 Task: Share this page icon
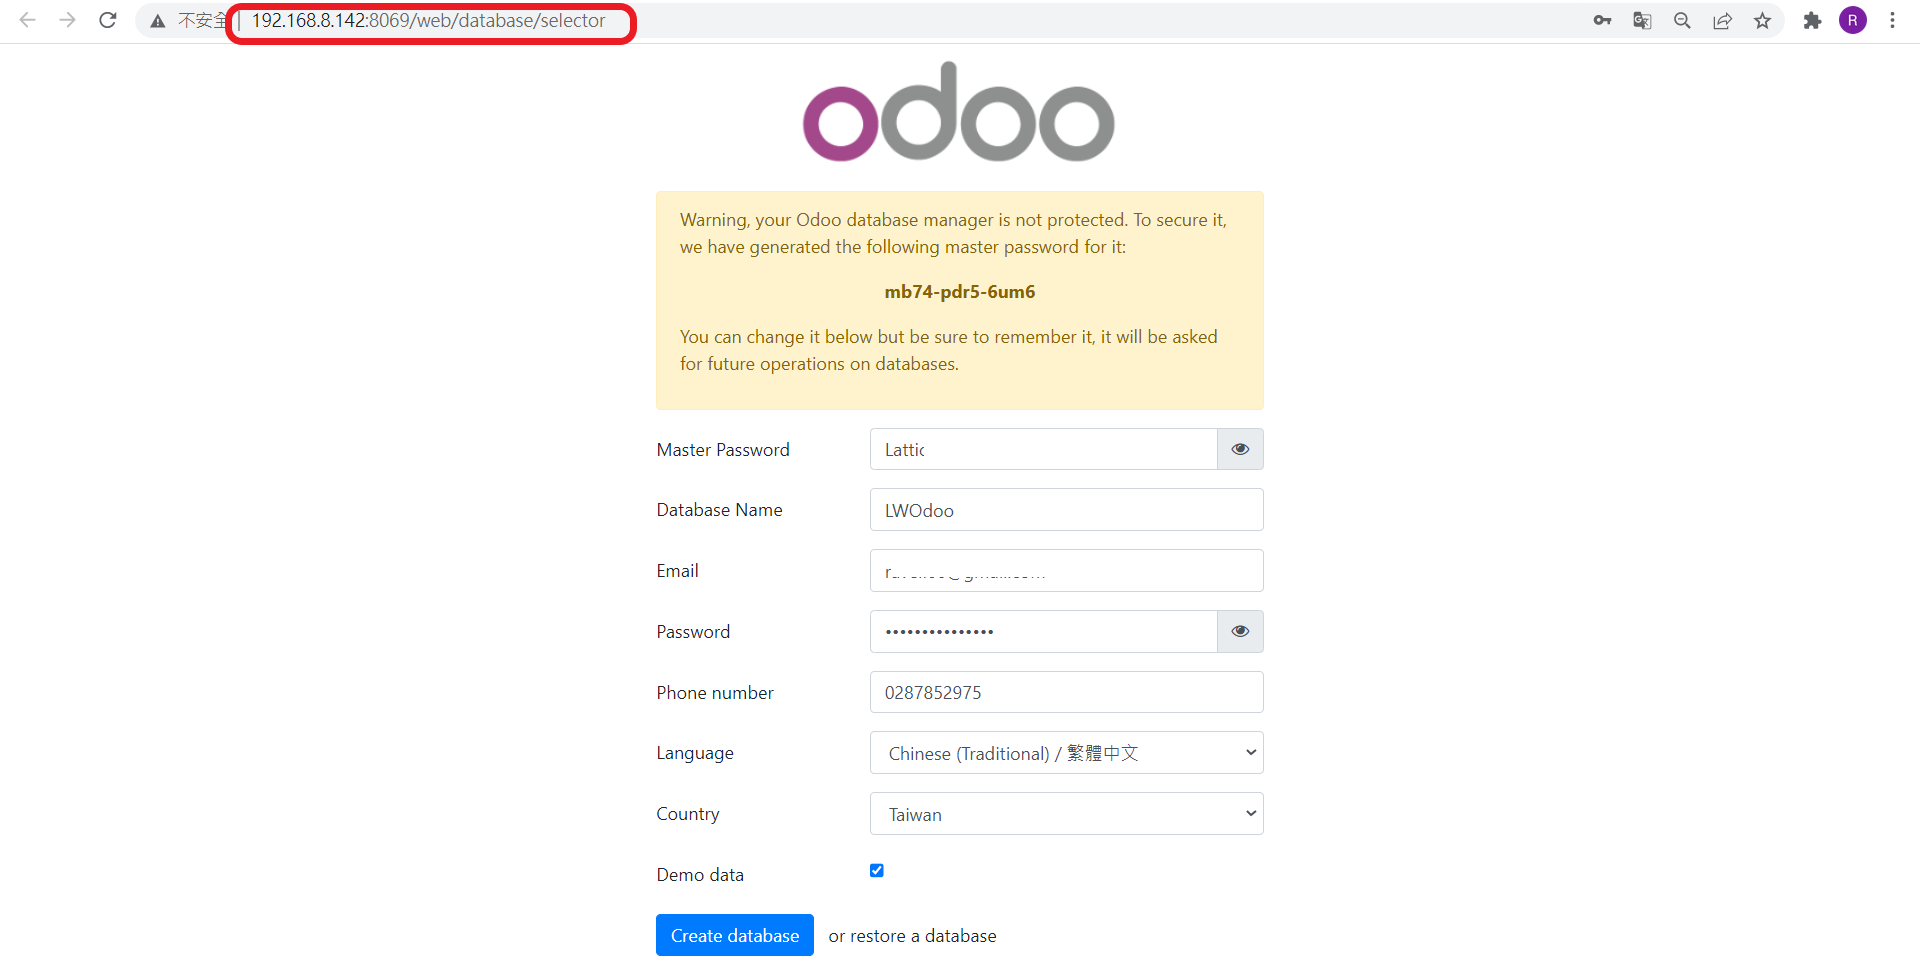tap(1722, 21)
